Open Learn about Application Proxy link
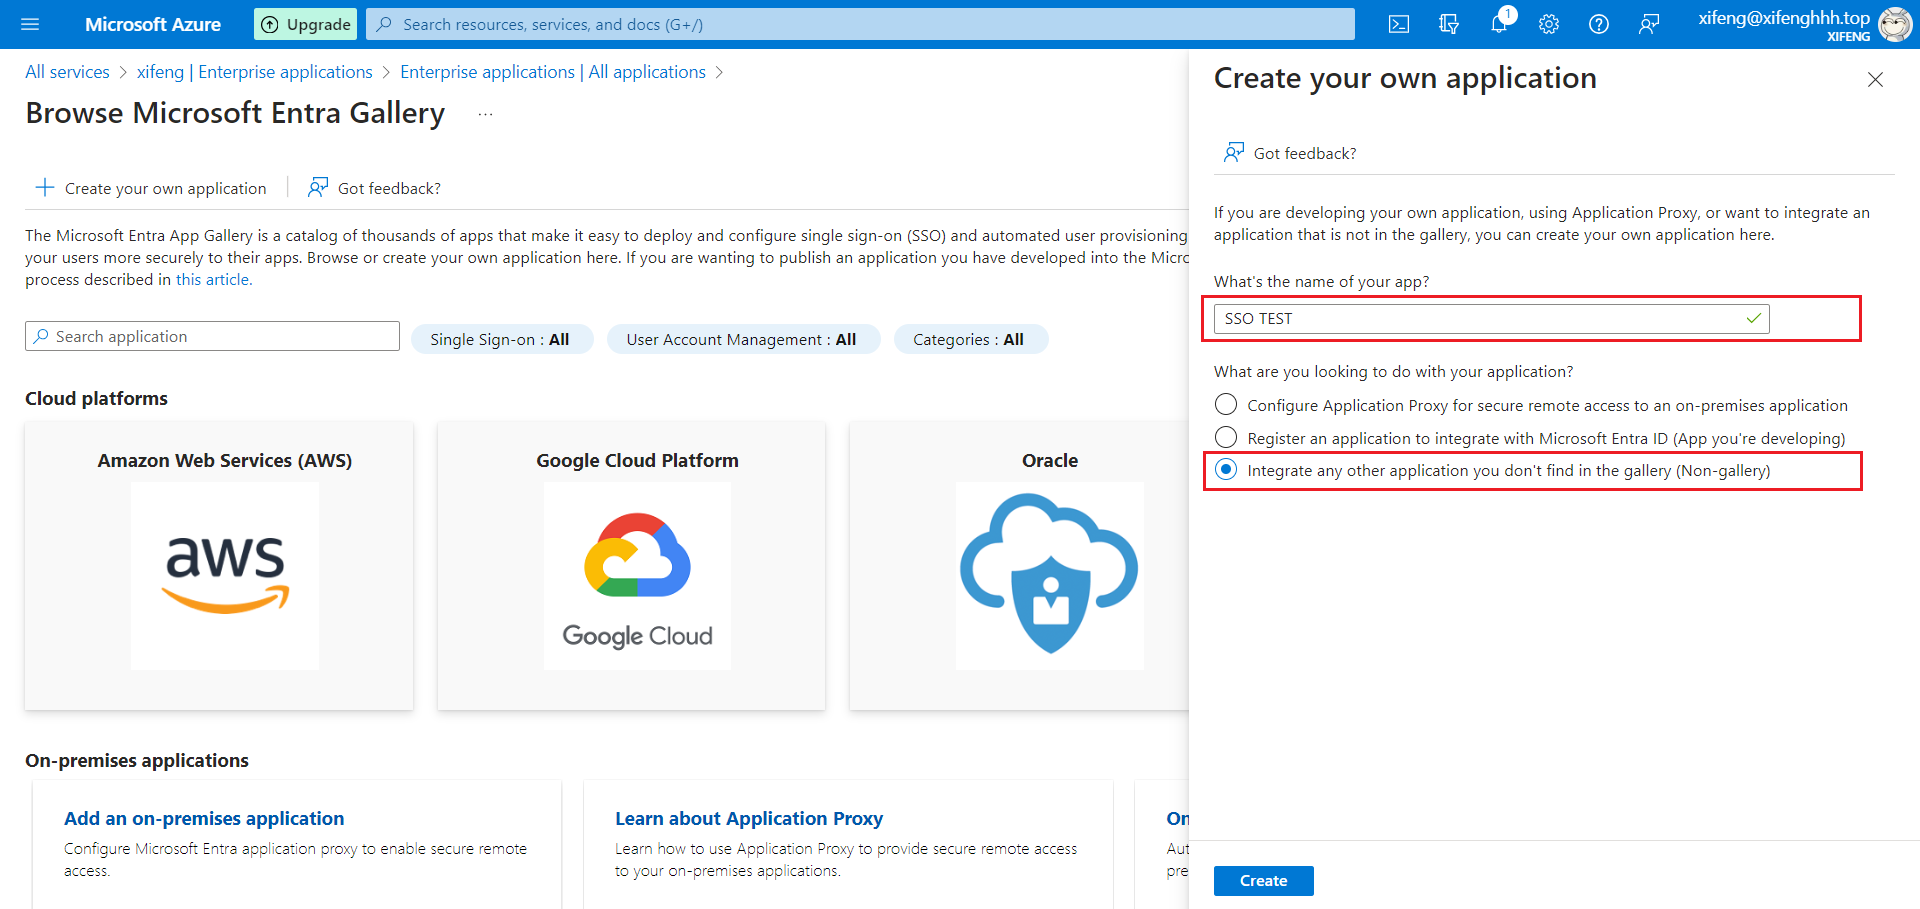 [x=749, y=818]
